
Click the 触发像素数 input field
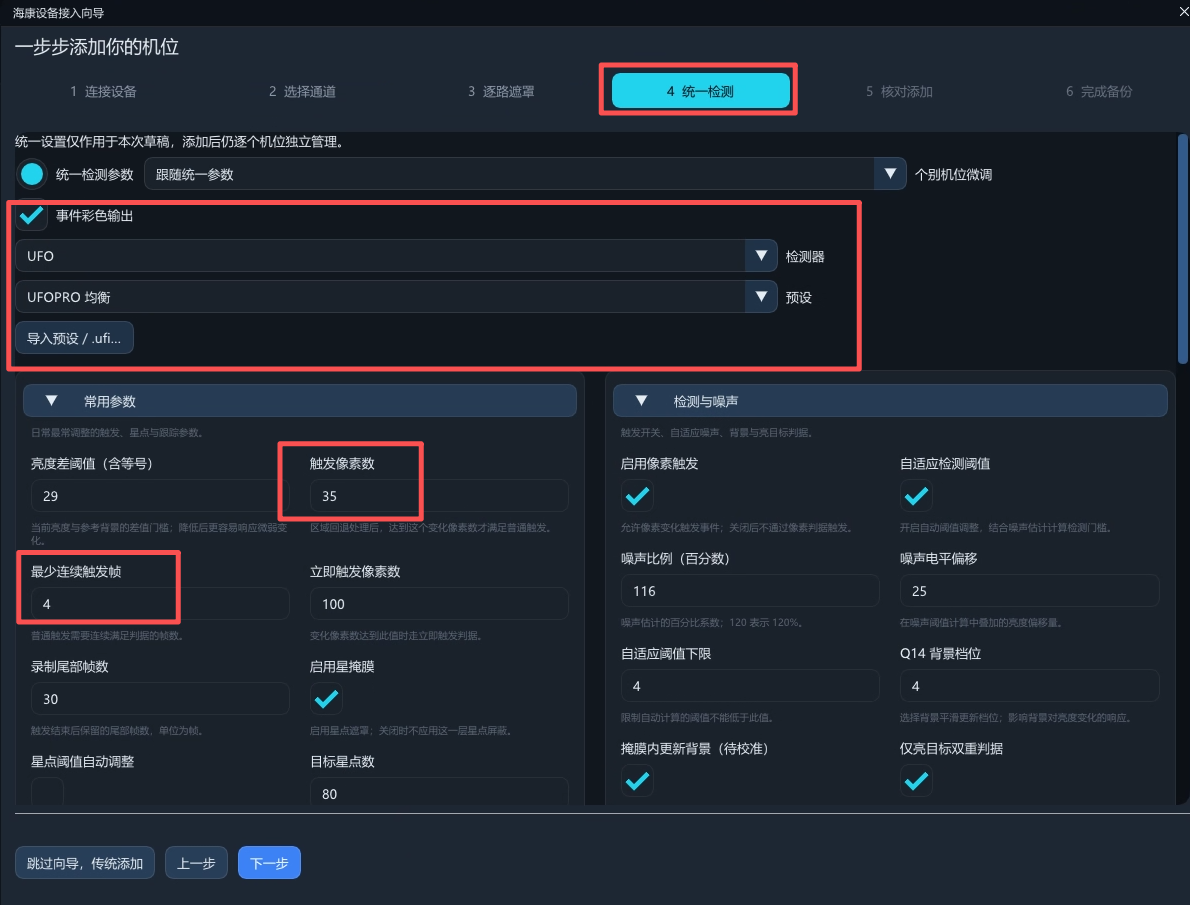tap(439, 496)
